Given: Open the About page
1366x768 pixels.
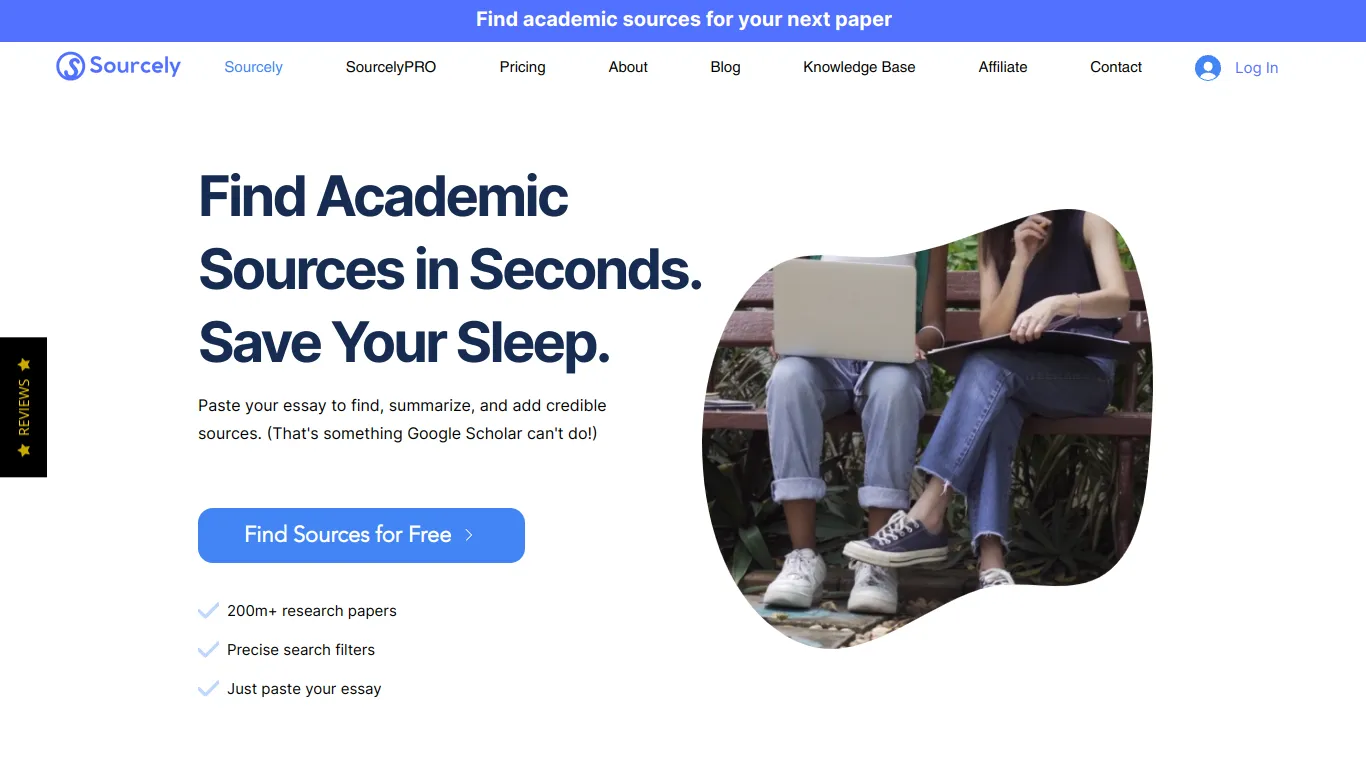Looking at the screenshot, I should 628,67.
